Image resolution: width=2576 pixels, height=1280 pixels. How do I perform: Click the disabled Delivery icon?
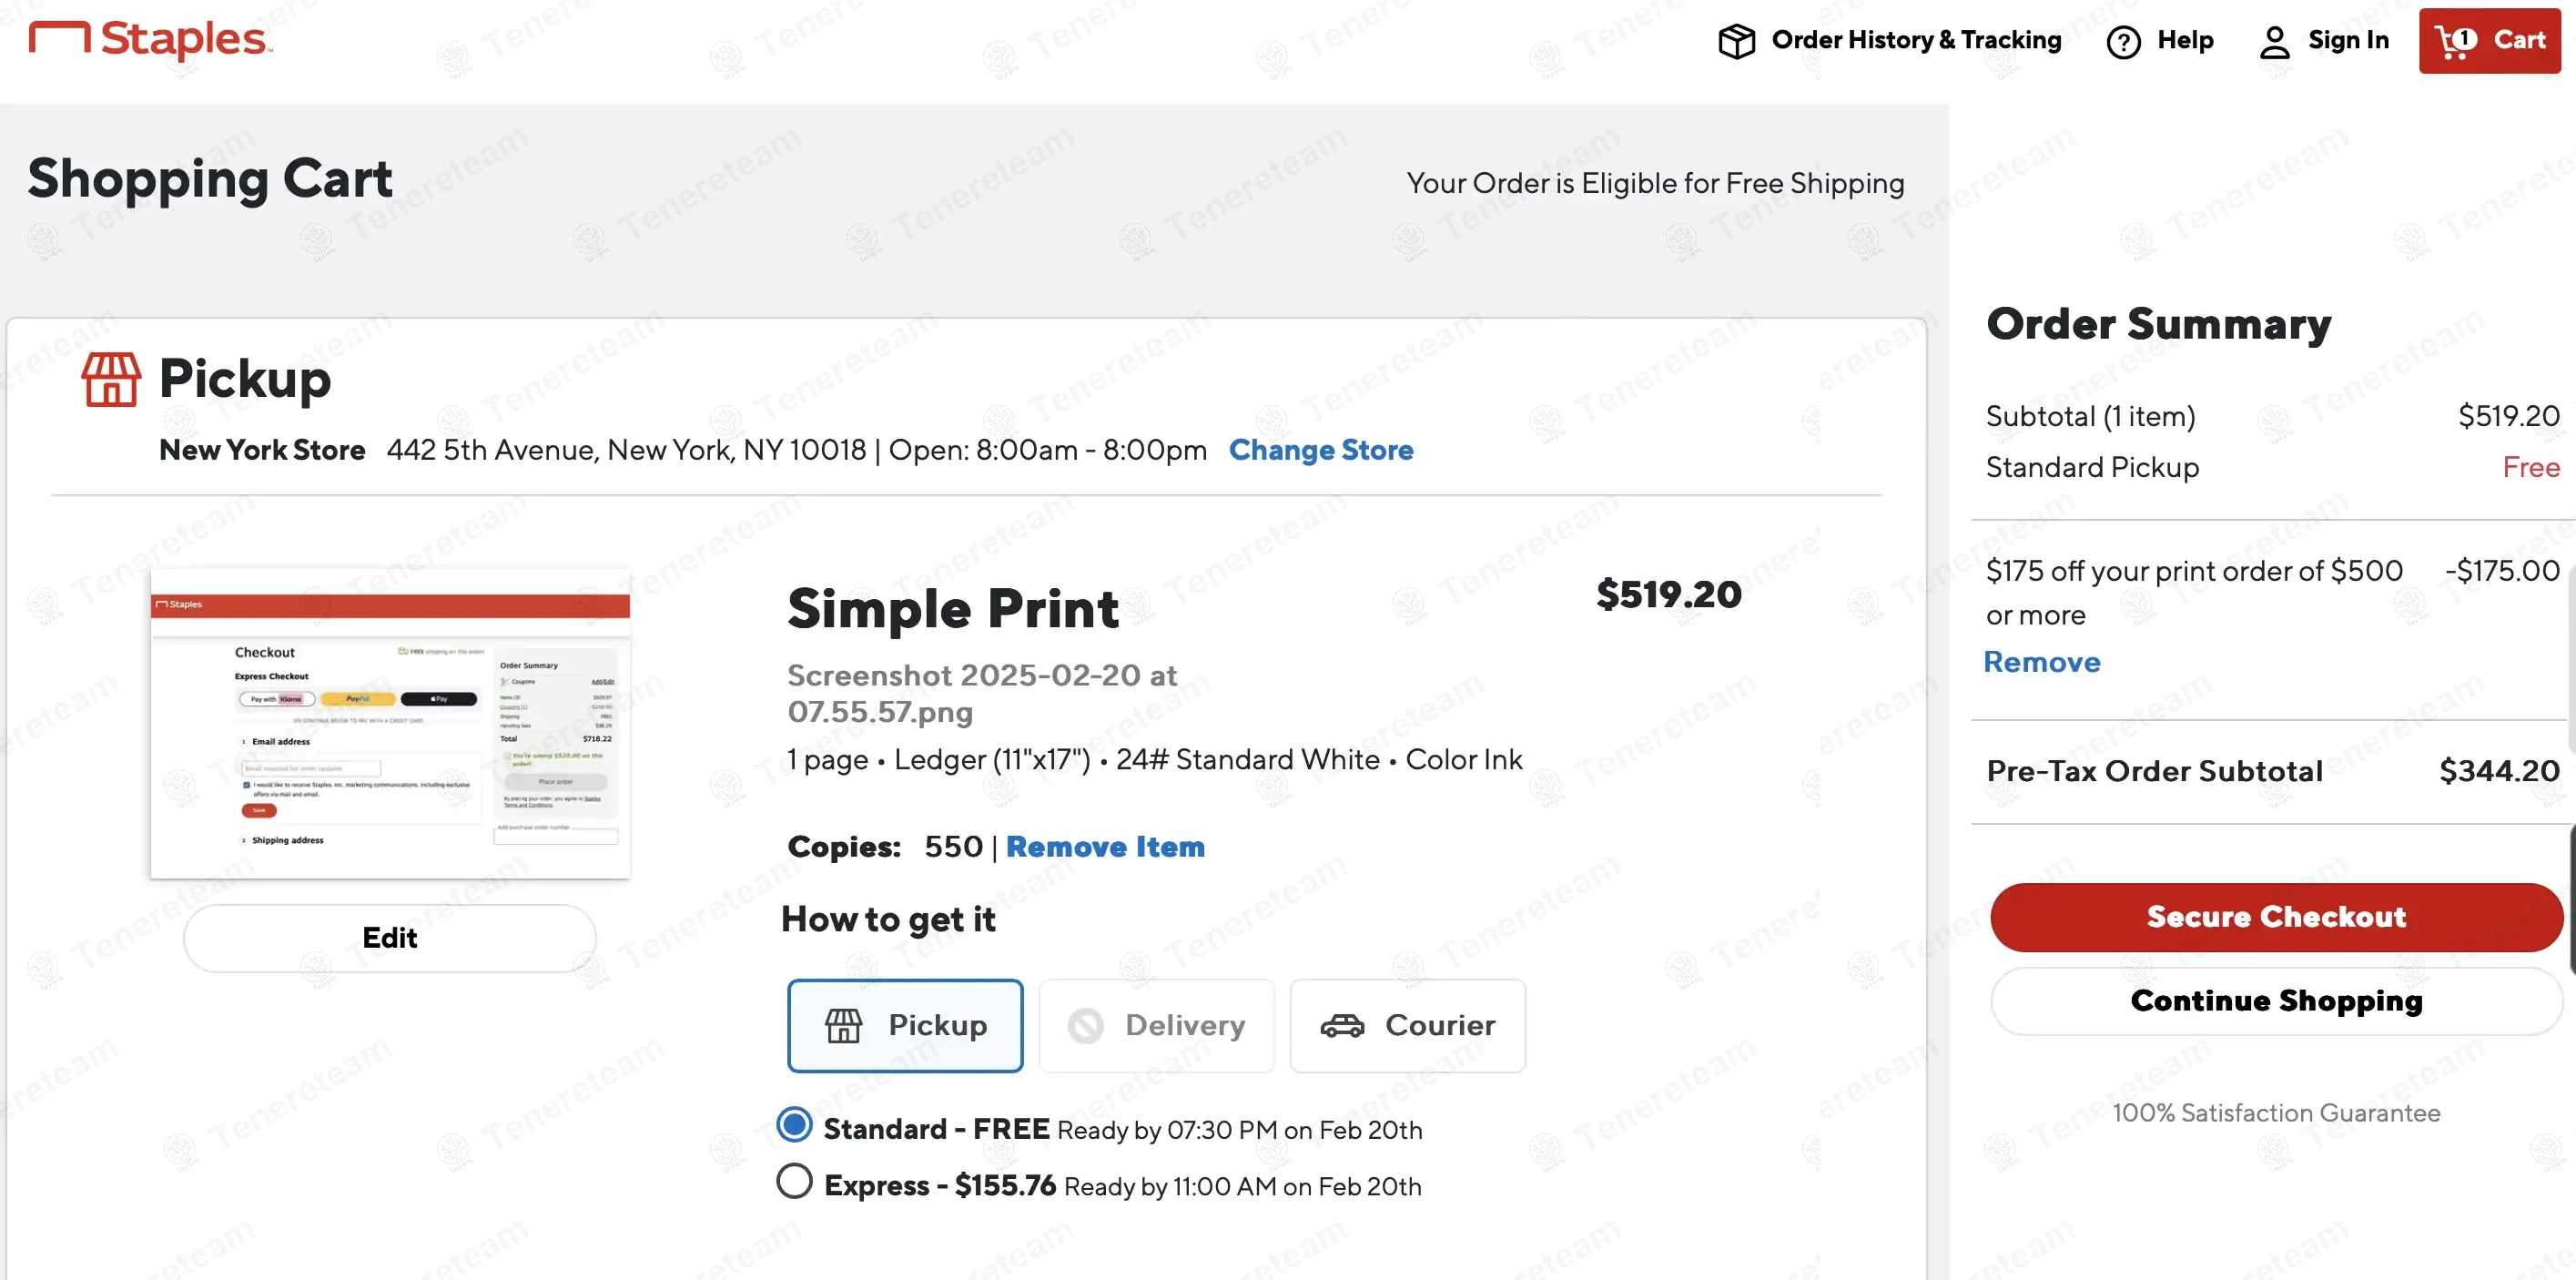pos(1086,1026)
